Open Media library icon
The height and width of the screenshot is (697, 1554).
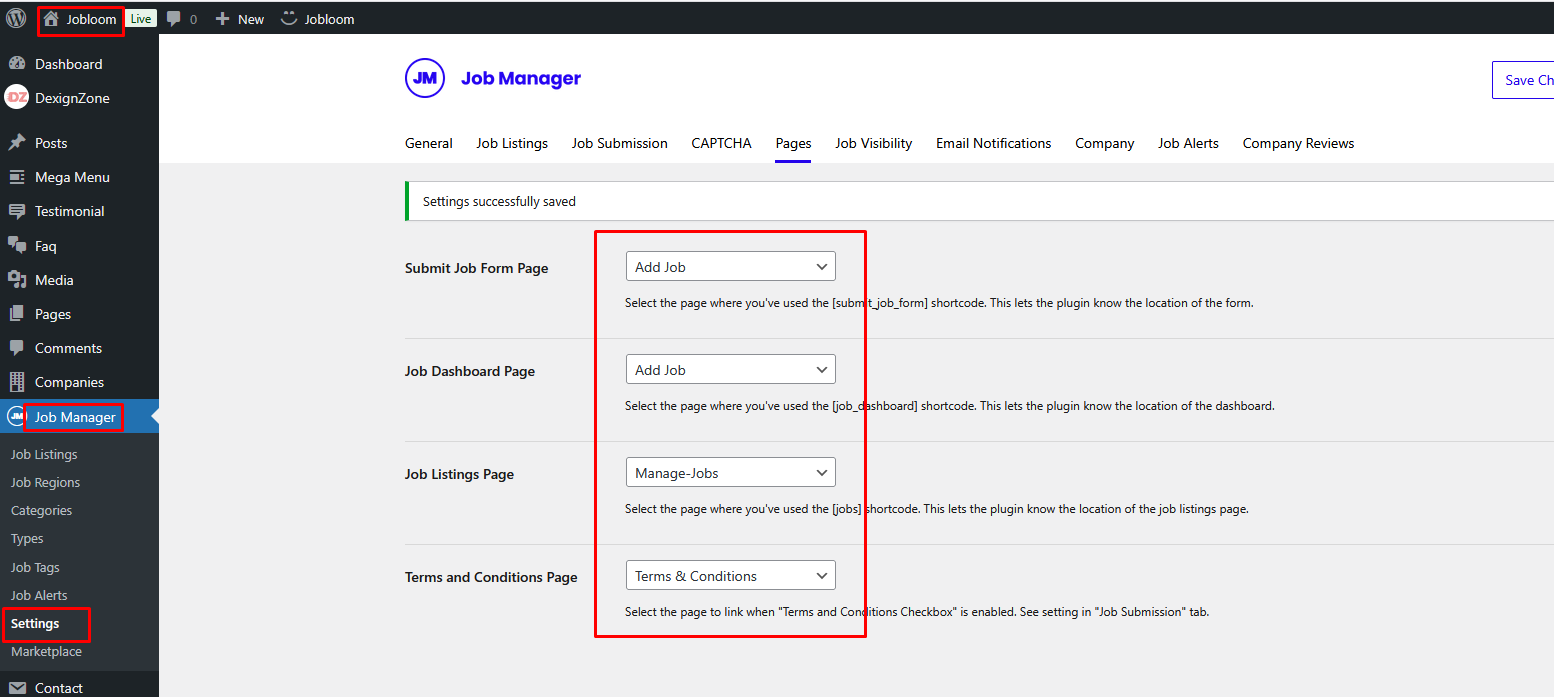pyautogui.click(x=16, y=280)
